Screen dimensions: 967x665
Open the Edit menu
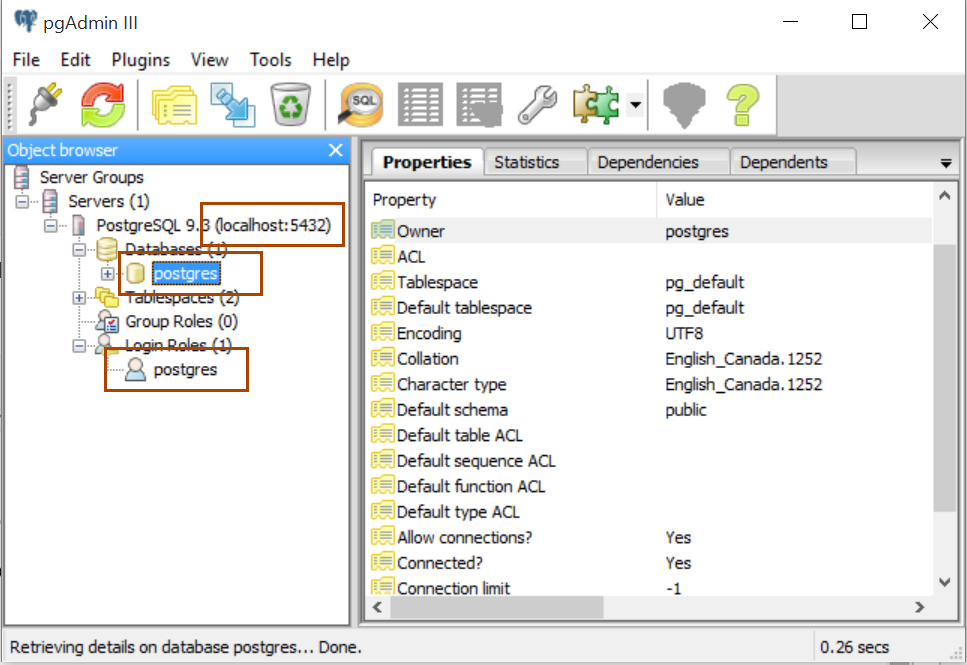pos(75,60)
